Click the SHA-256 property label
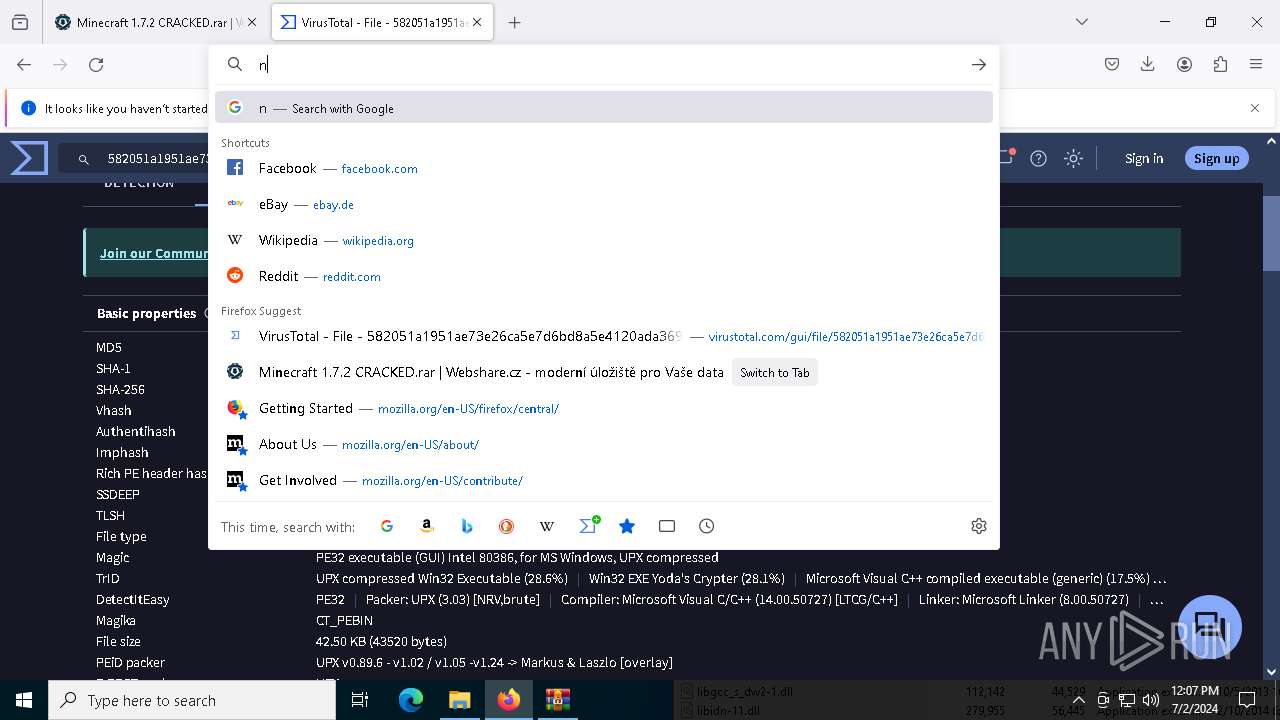Image resolution: width=1280 pixels, height=720 pixels. pos(120,389)
